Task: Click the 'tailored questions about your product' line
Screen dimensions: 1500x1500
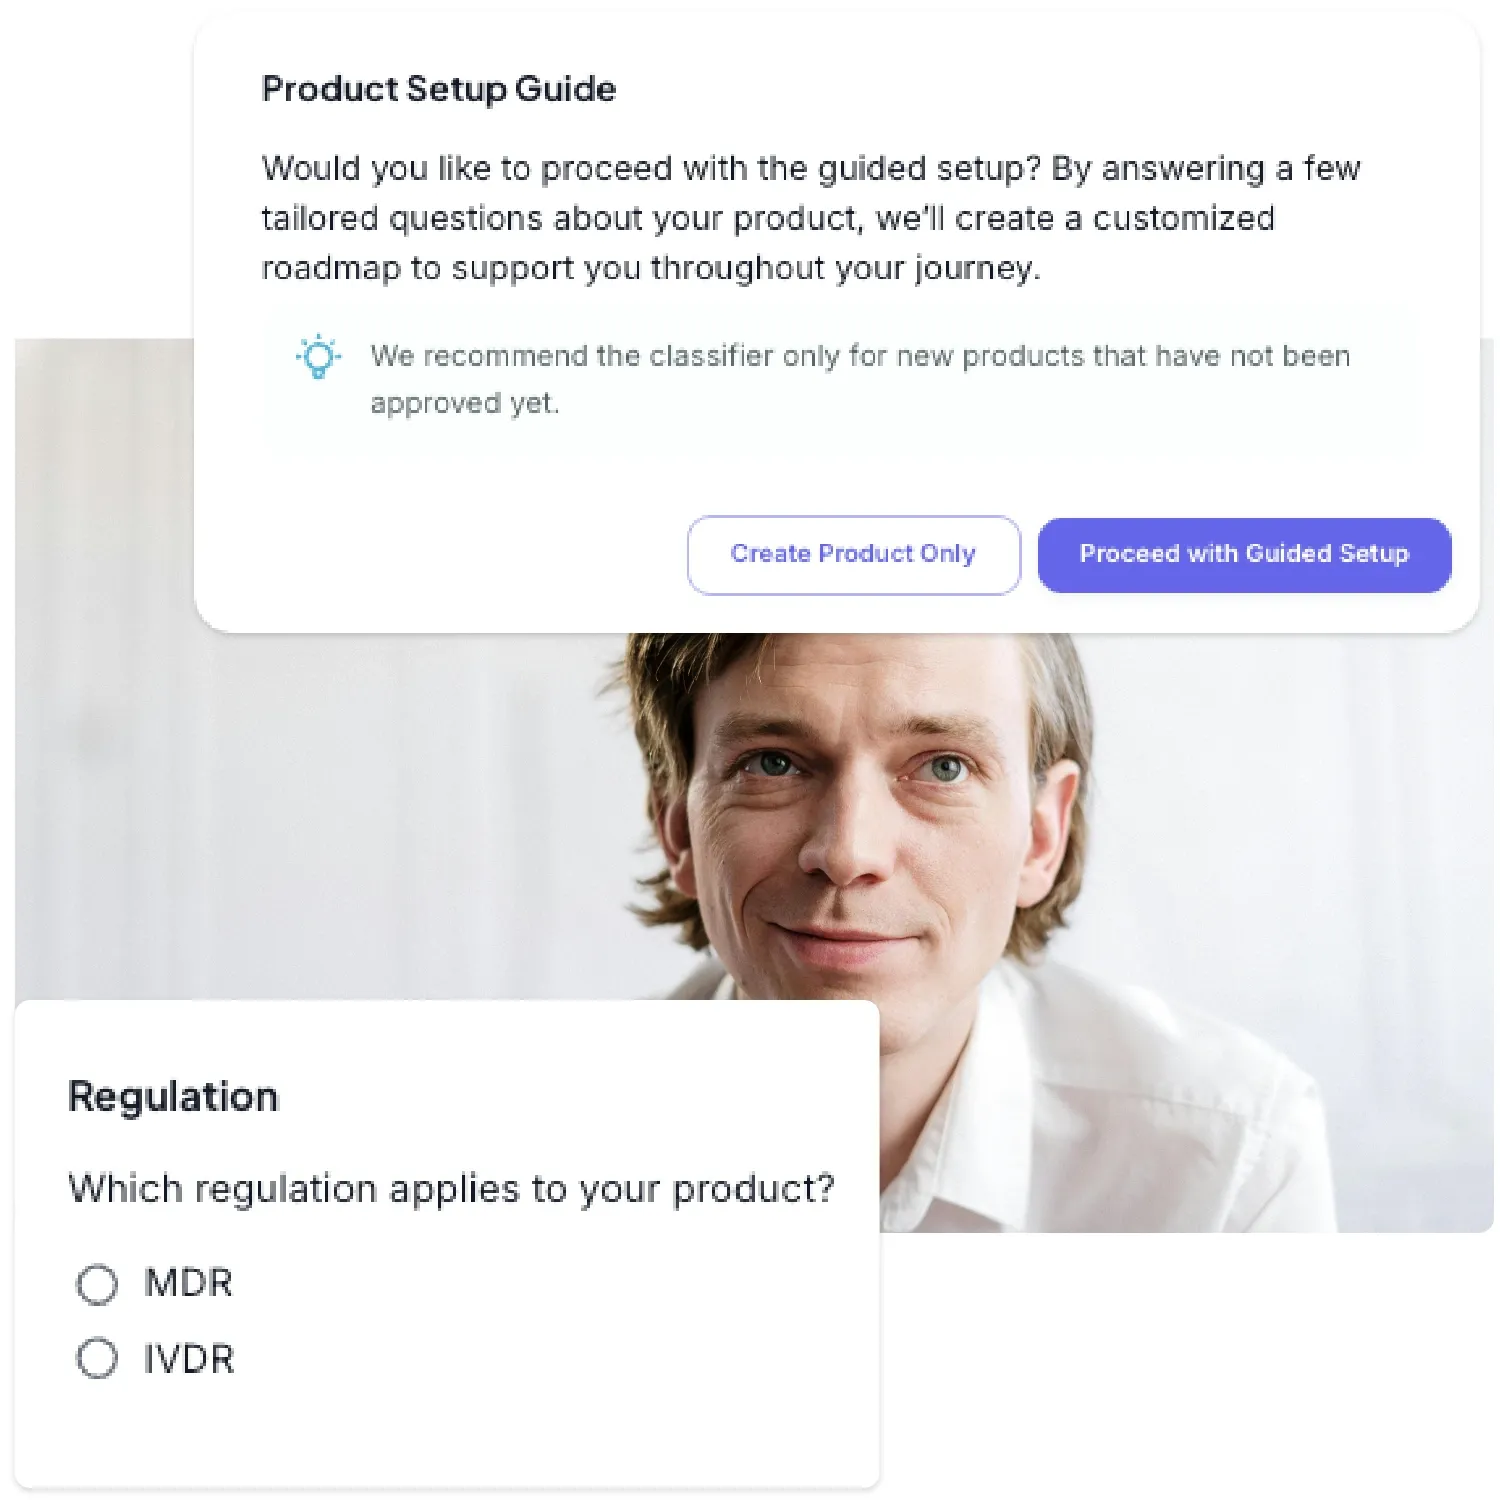Action: pos(768,218)
